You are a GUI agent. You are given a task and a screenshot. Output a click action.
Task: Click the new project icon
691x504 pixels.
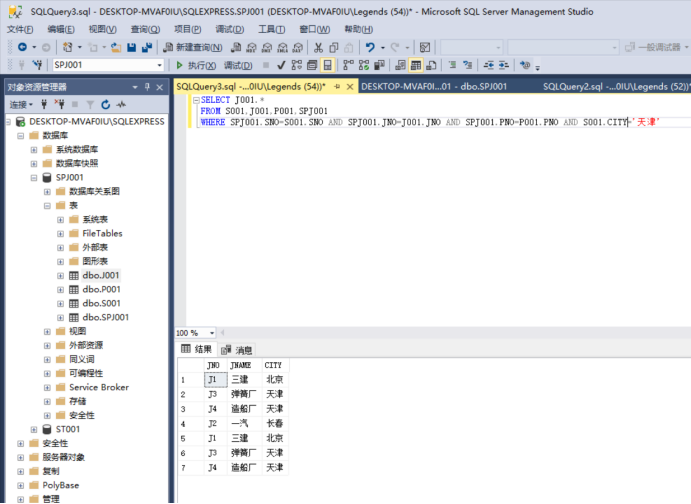67,47
